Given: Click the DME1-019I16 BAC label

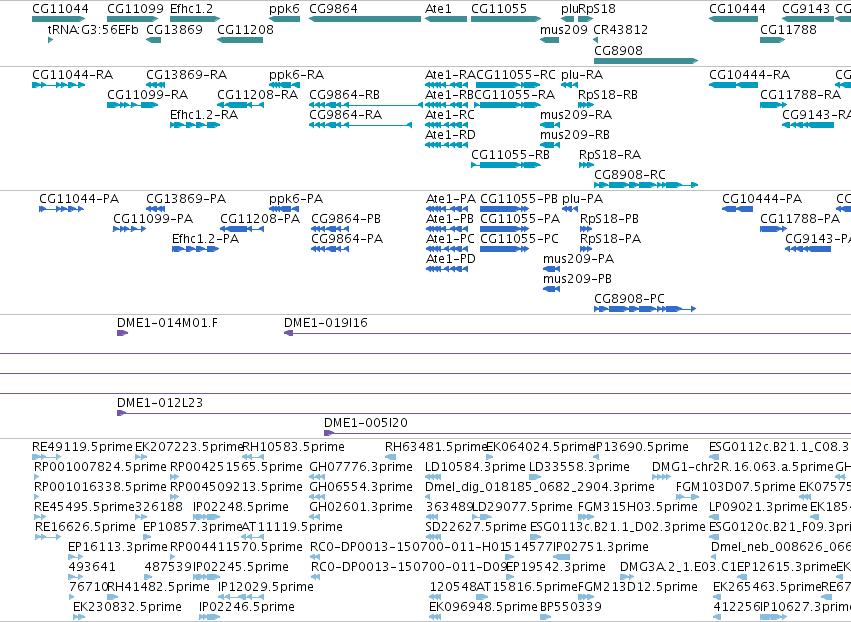Looking at the screenshot, I should 326,323.
